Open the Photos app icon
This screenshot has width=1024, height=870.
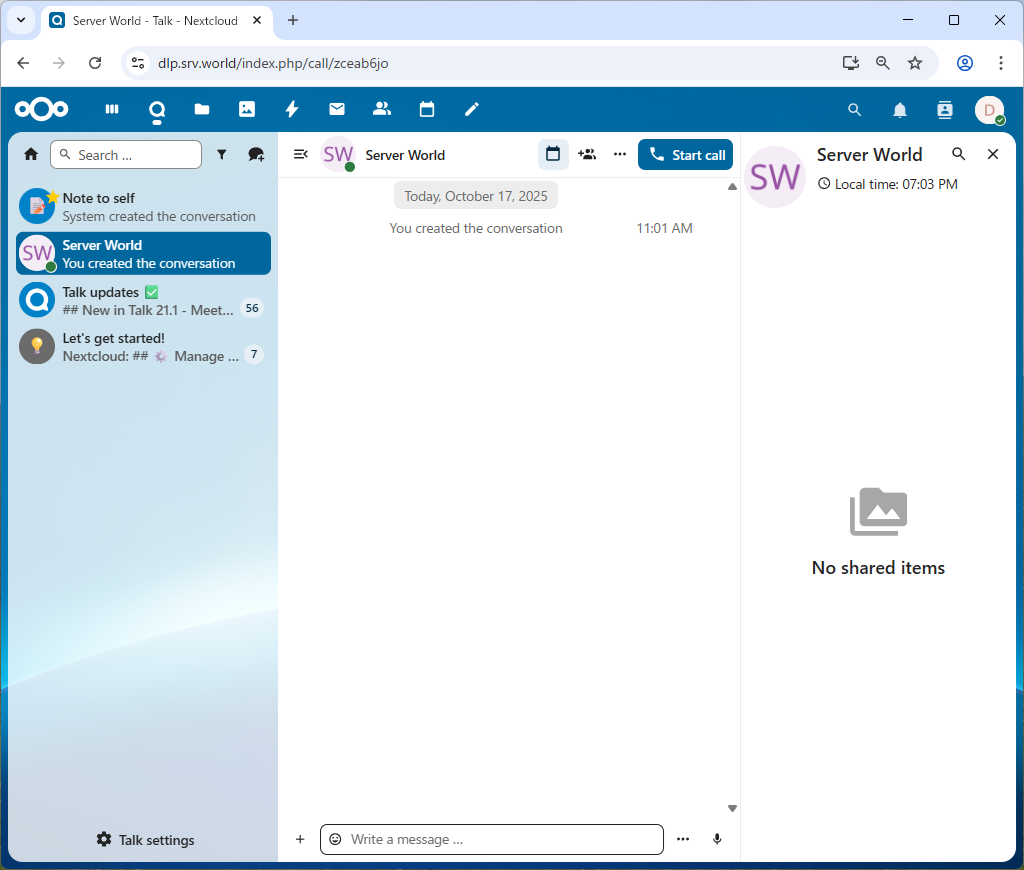(x=247, y=110)
